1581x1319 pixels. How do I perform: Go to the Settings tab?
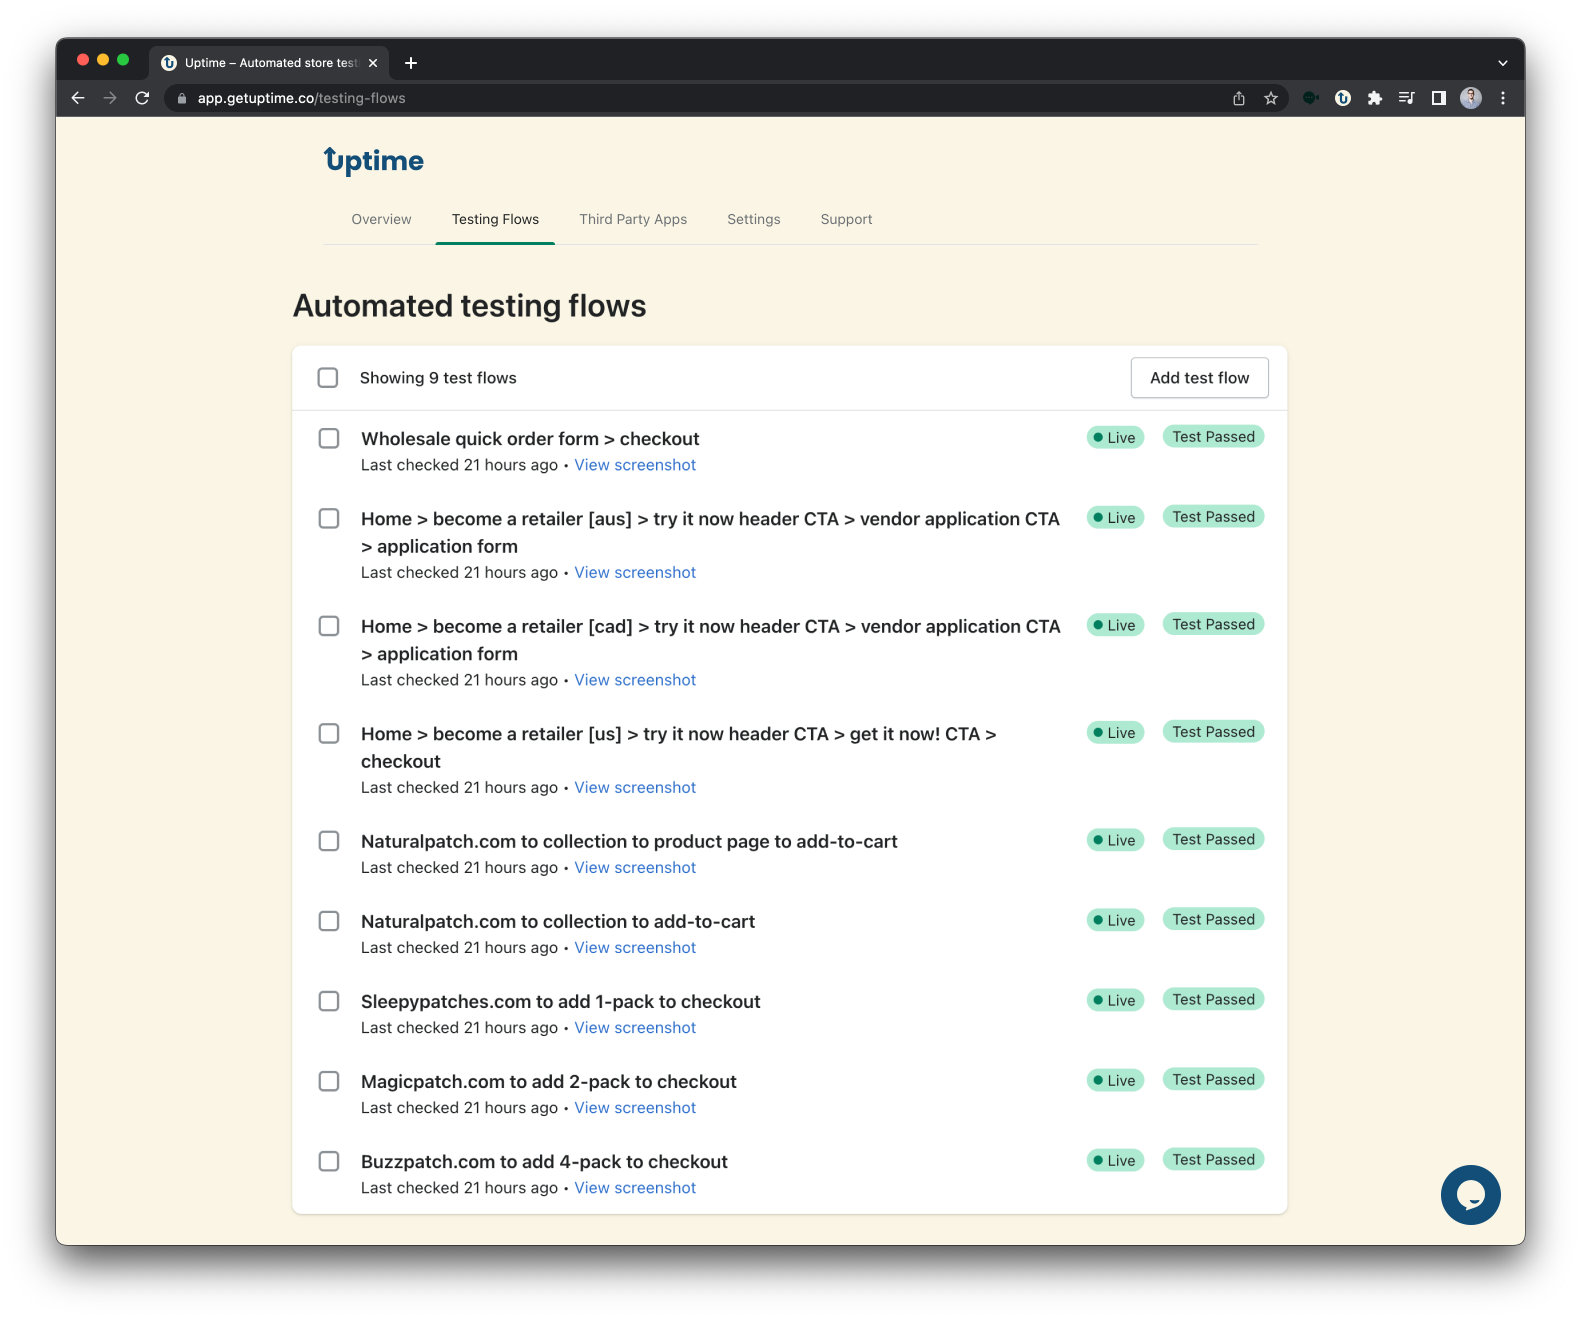tap(754, 219)
